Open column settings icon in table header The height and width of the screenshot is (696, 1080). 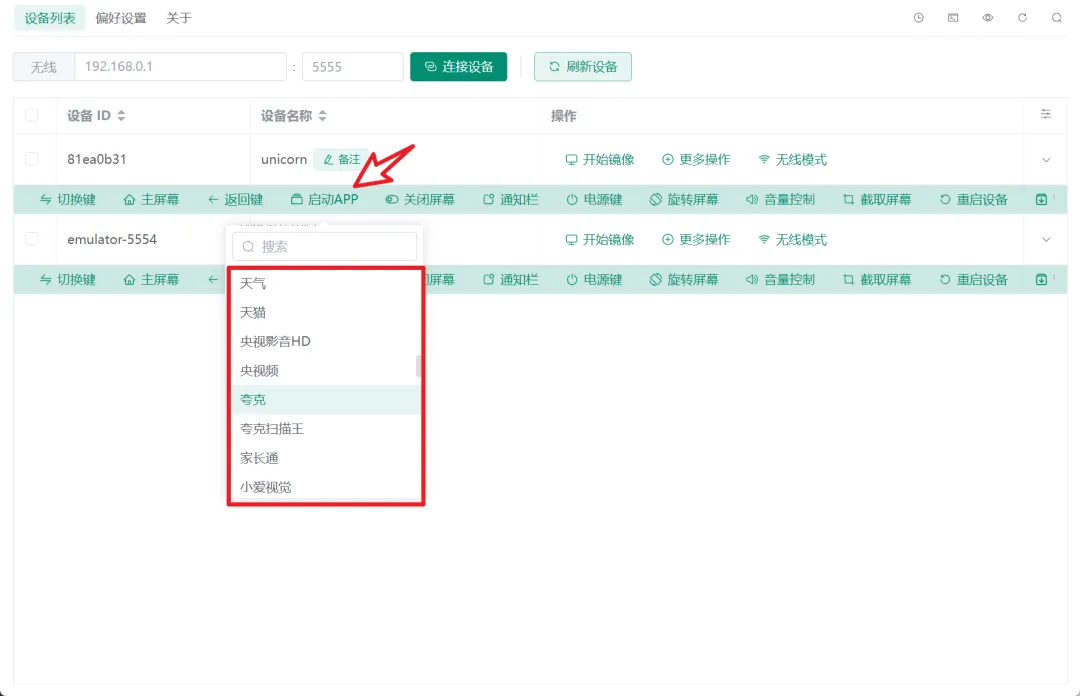1046,115
